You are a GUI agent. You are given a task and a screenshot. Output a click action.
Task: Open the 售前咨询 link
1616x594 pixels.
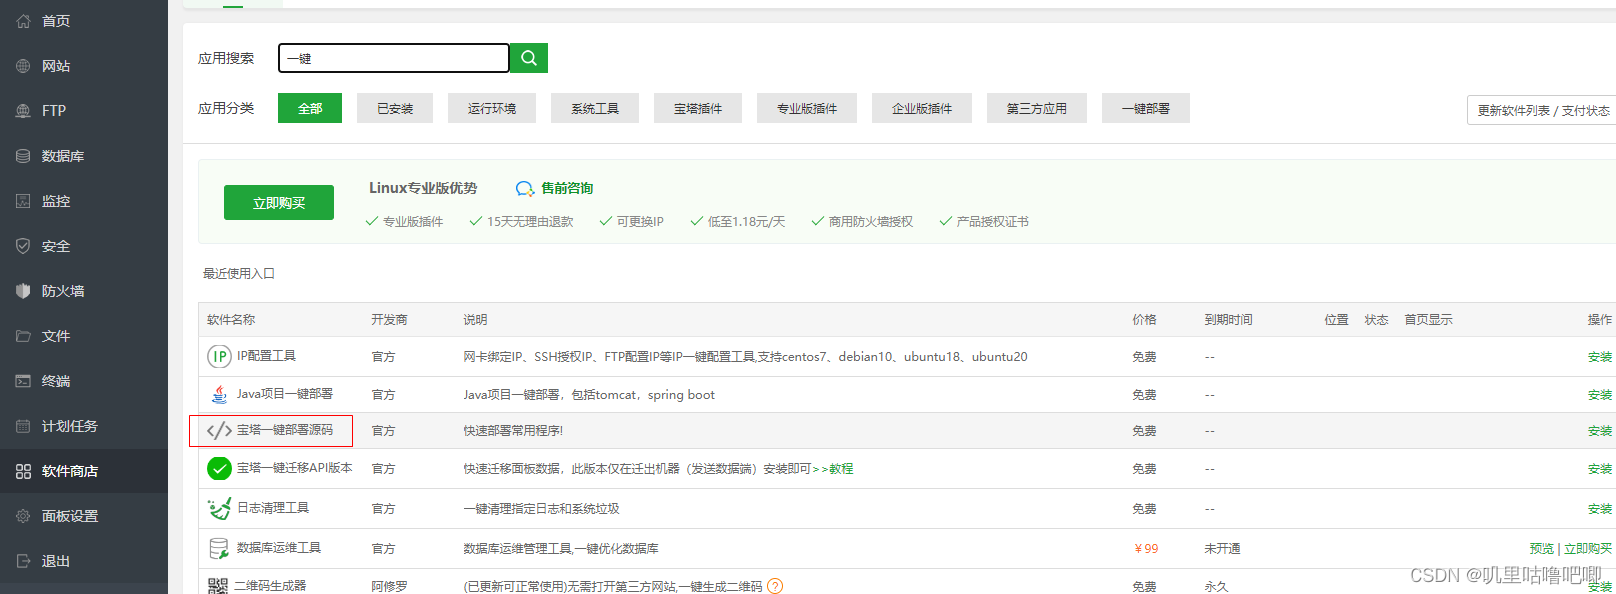click(567, 188)
